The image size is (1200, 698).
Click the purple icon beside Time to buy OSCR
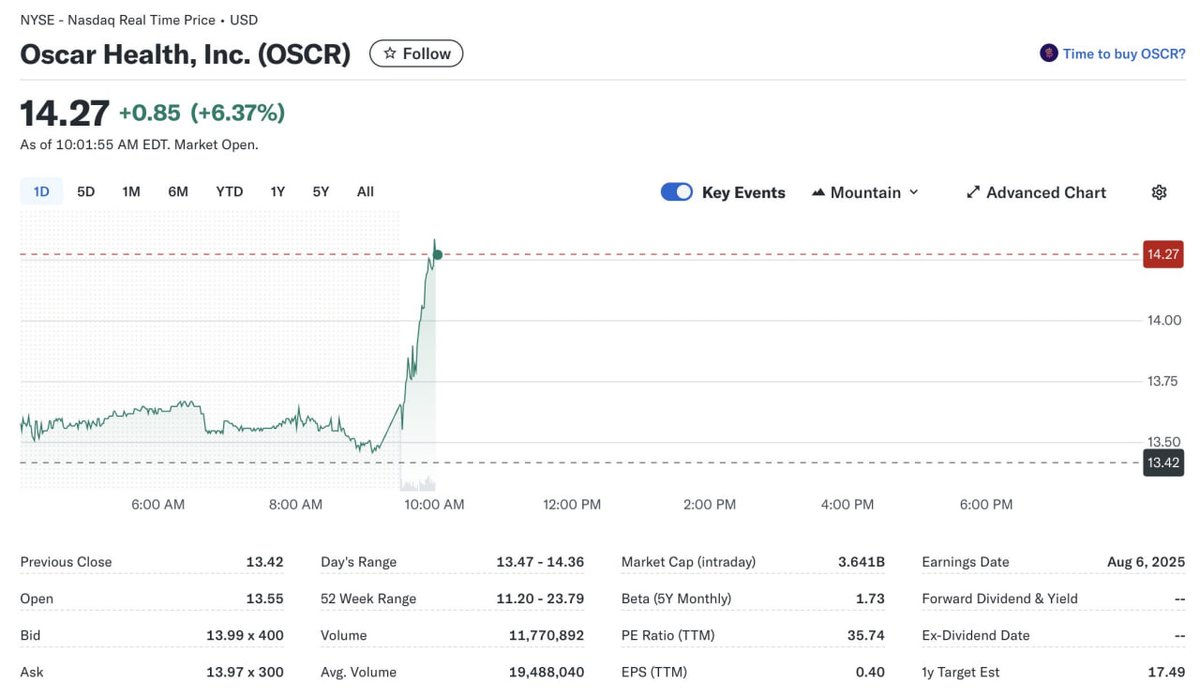coord(1049,53)
